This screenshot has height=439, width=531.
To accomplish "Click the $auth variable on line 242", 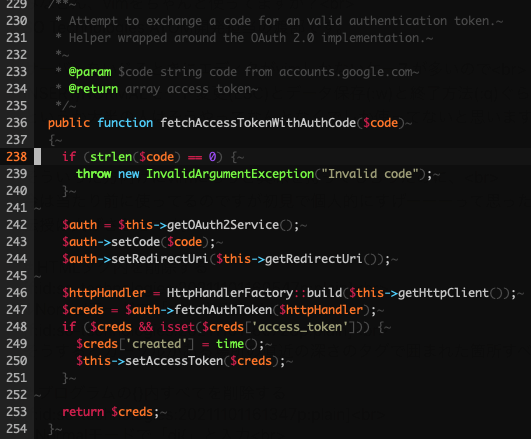I will click(x=80, y=225).
